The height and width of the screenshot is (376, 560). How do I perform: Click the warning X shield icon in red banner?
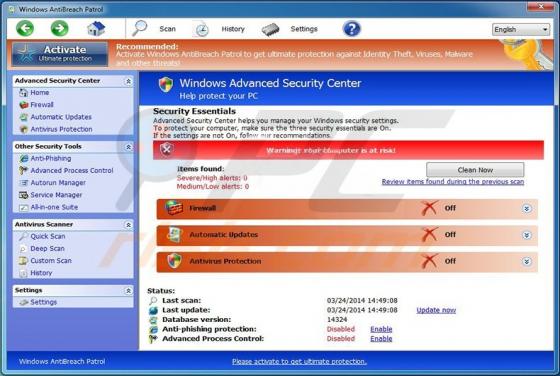(x=166, y=149)
